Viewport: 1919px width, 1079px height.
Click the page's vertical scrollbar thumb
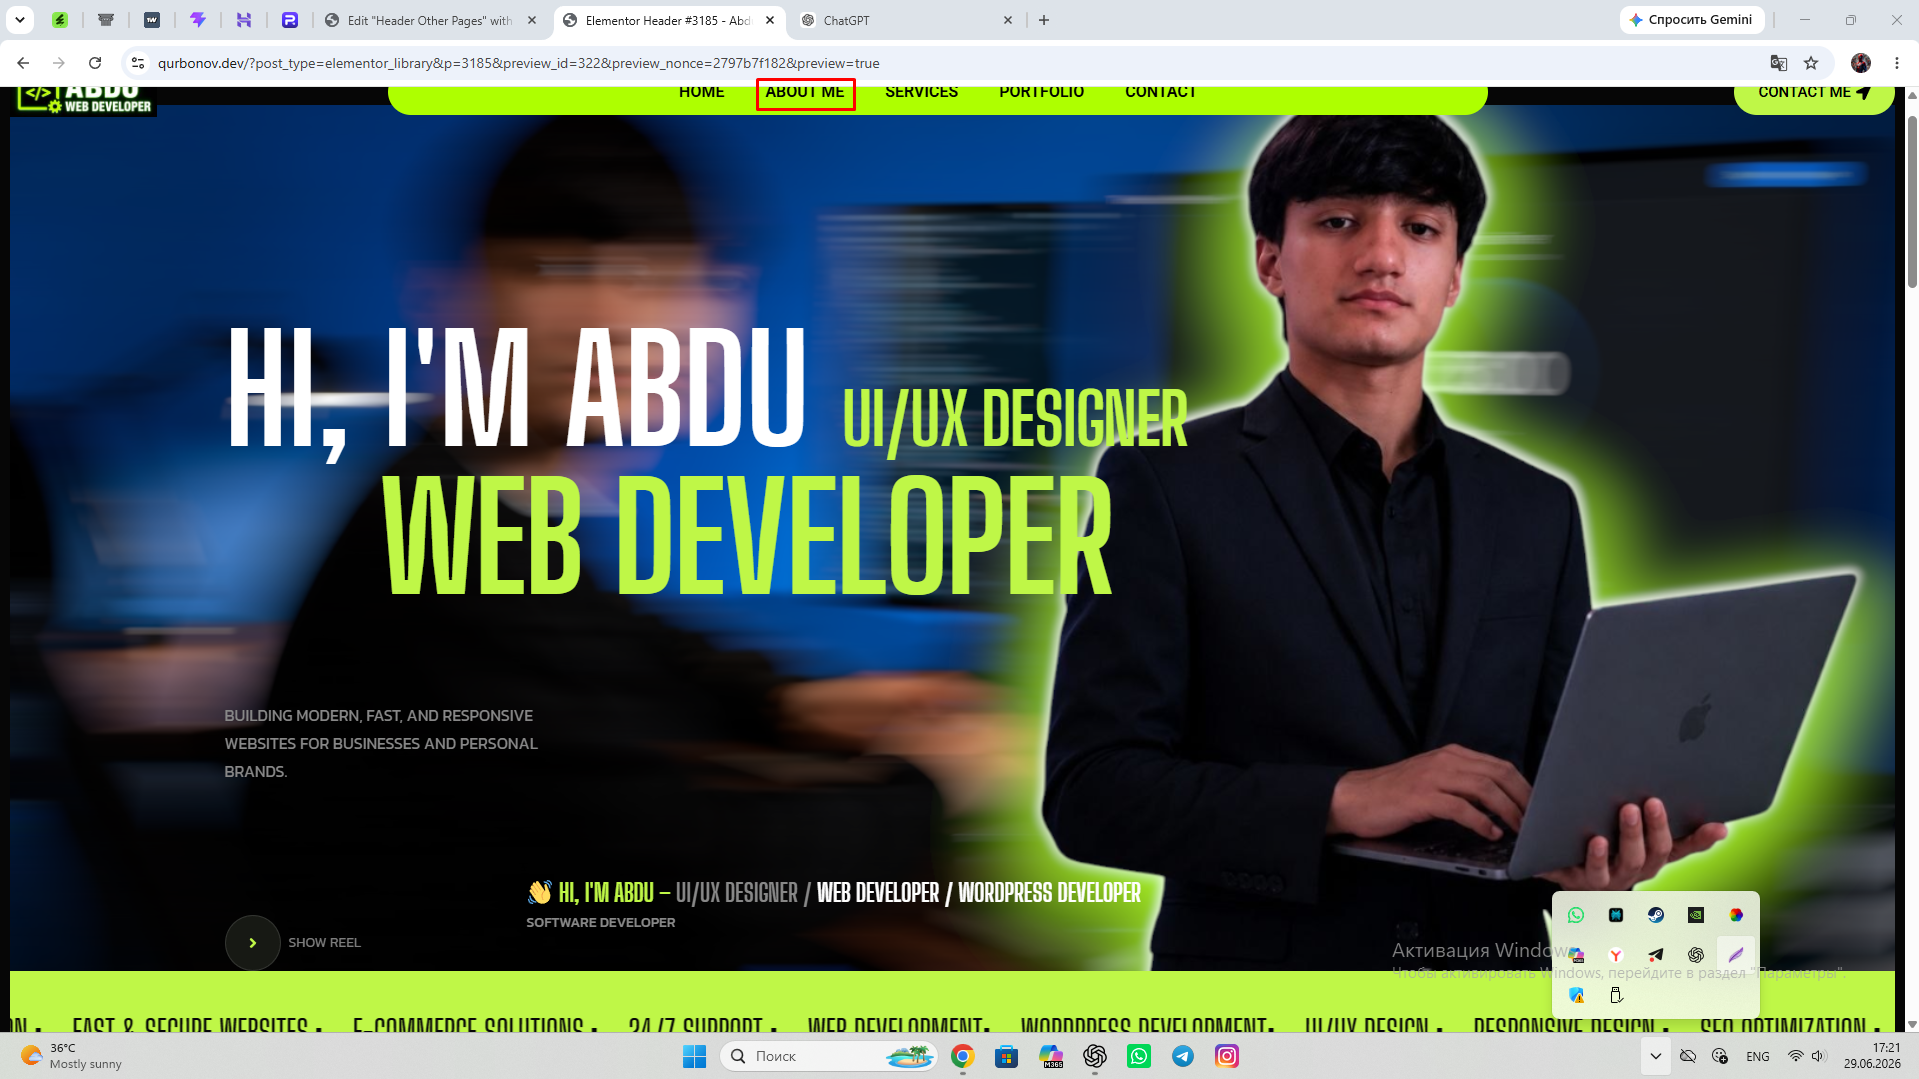1912,200
